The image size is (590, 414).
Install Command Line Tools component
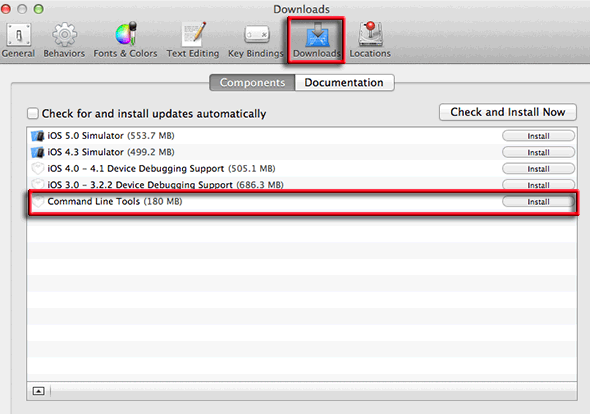point(538,202)
